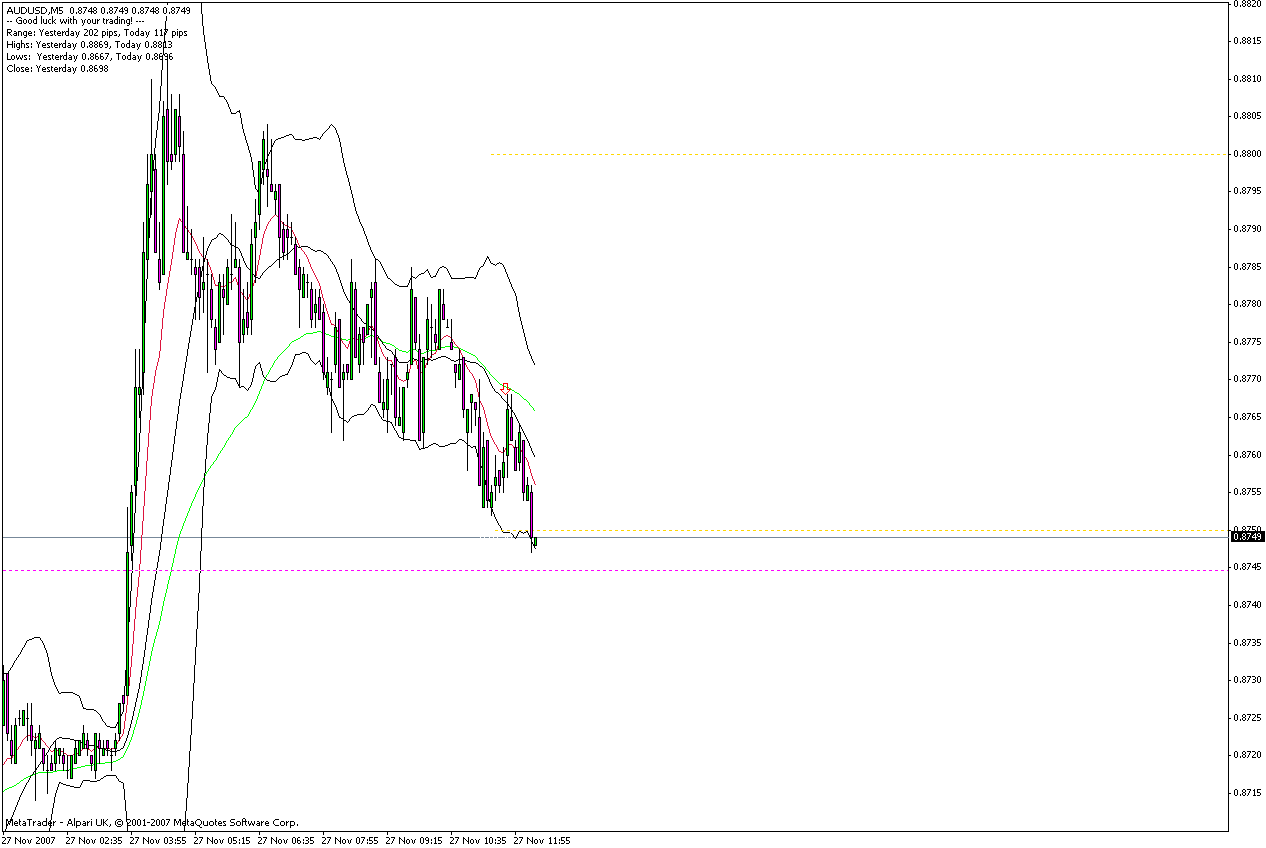1266x848 pixels.
Task: Click the 0.8735 price axis label
Action: [x=1247, y=643]
